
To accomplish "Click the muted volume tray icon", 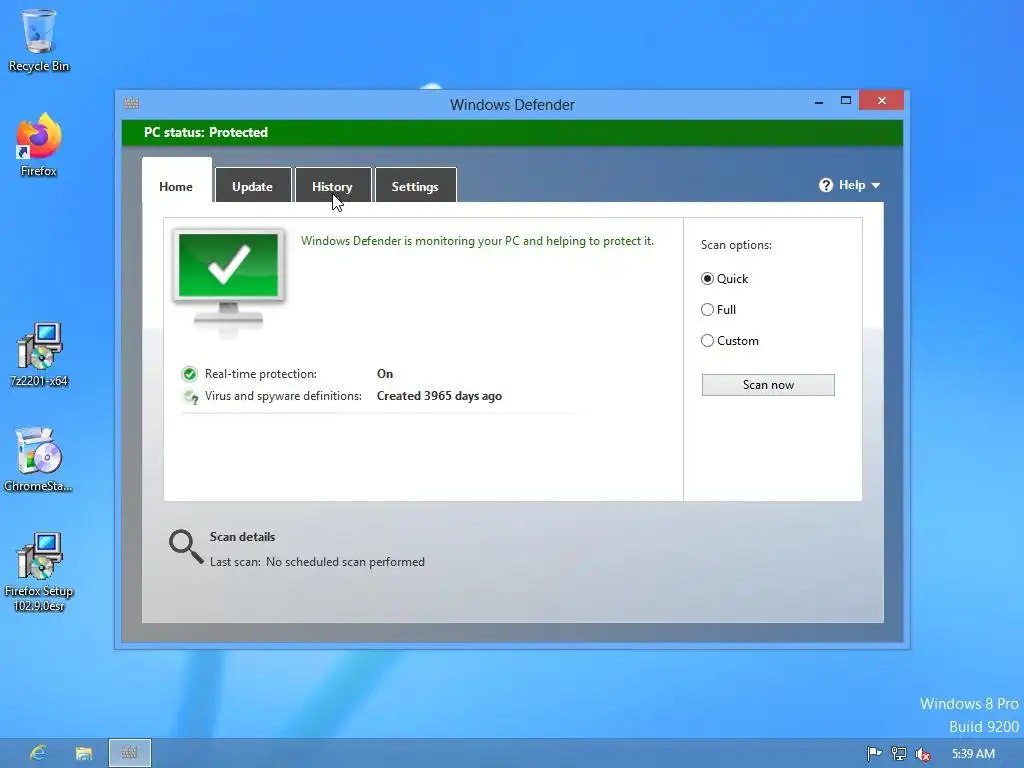I will [x=923, y=754].
